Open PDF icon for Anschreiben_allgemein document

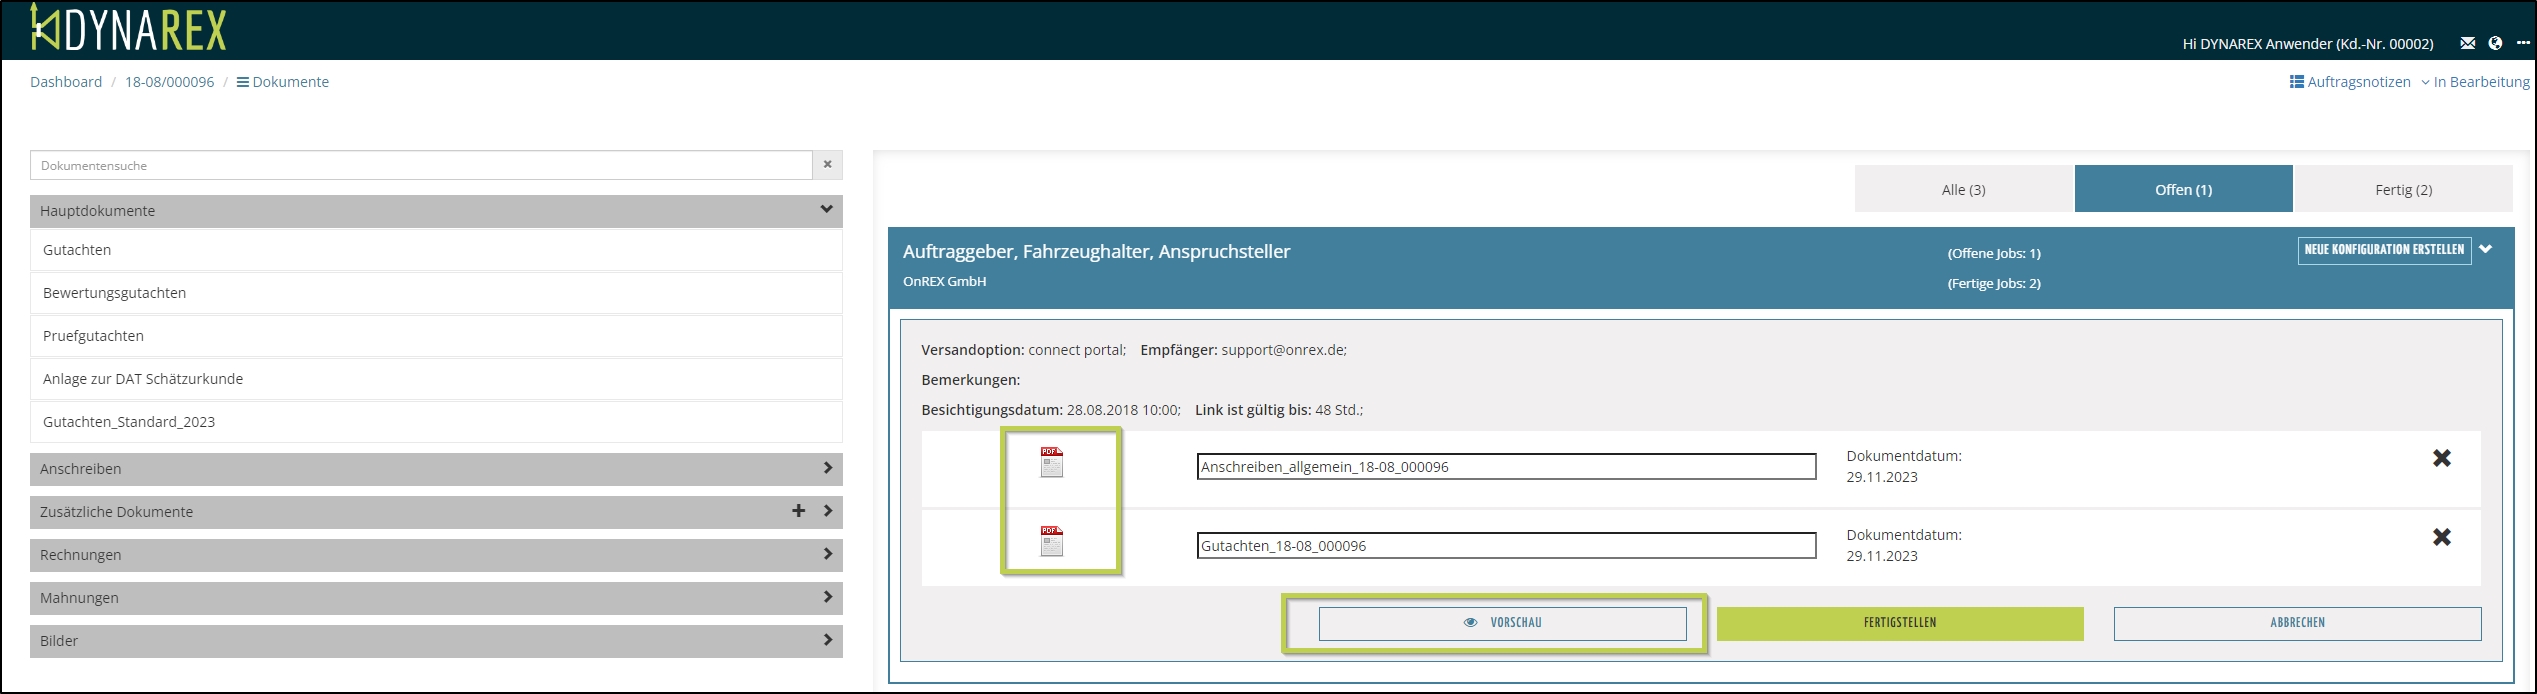[x=1051, y=462]
